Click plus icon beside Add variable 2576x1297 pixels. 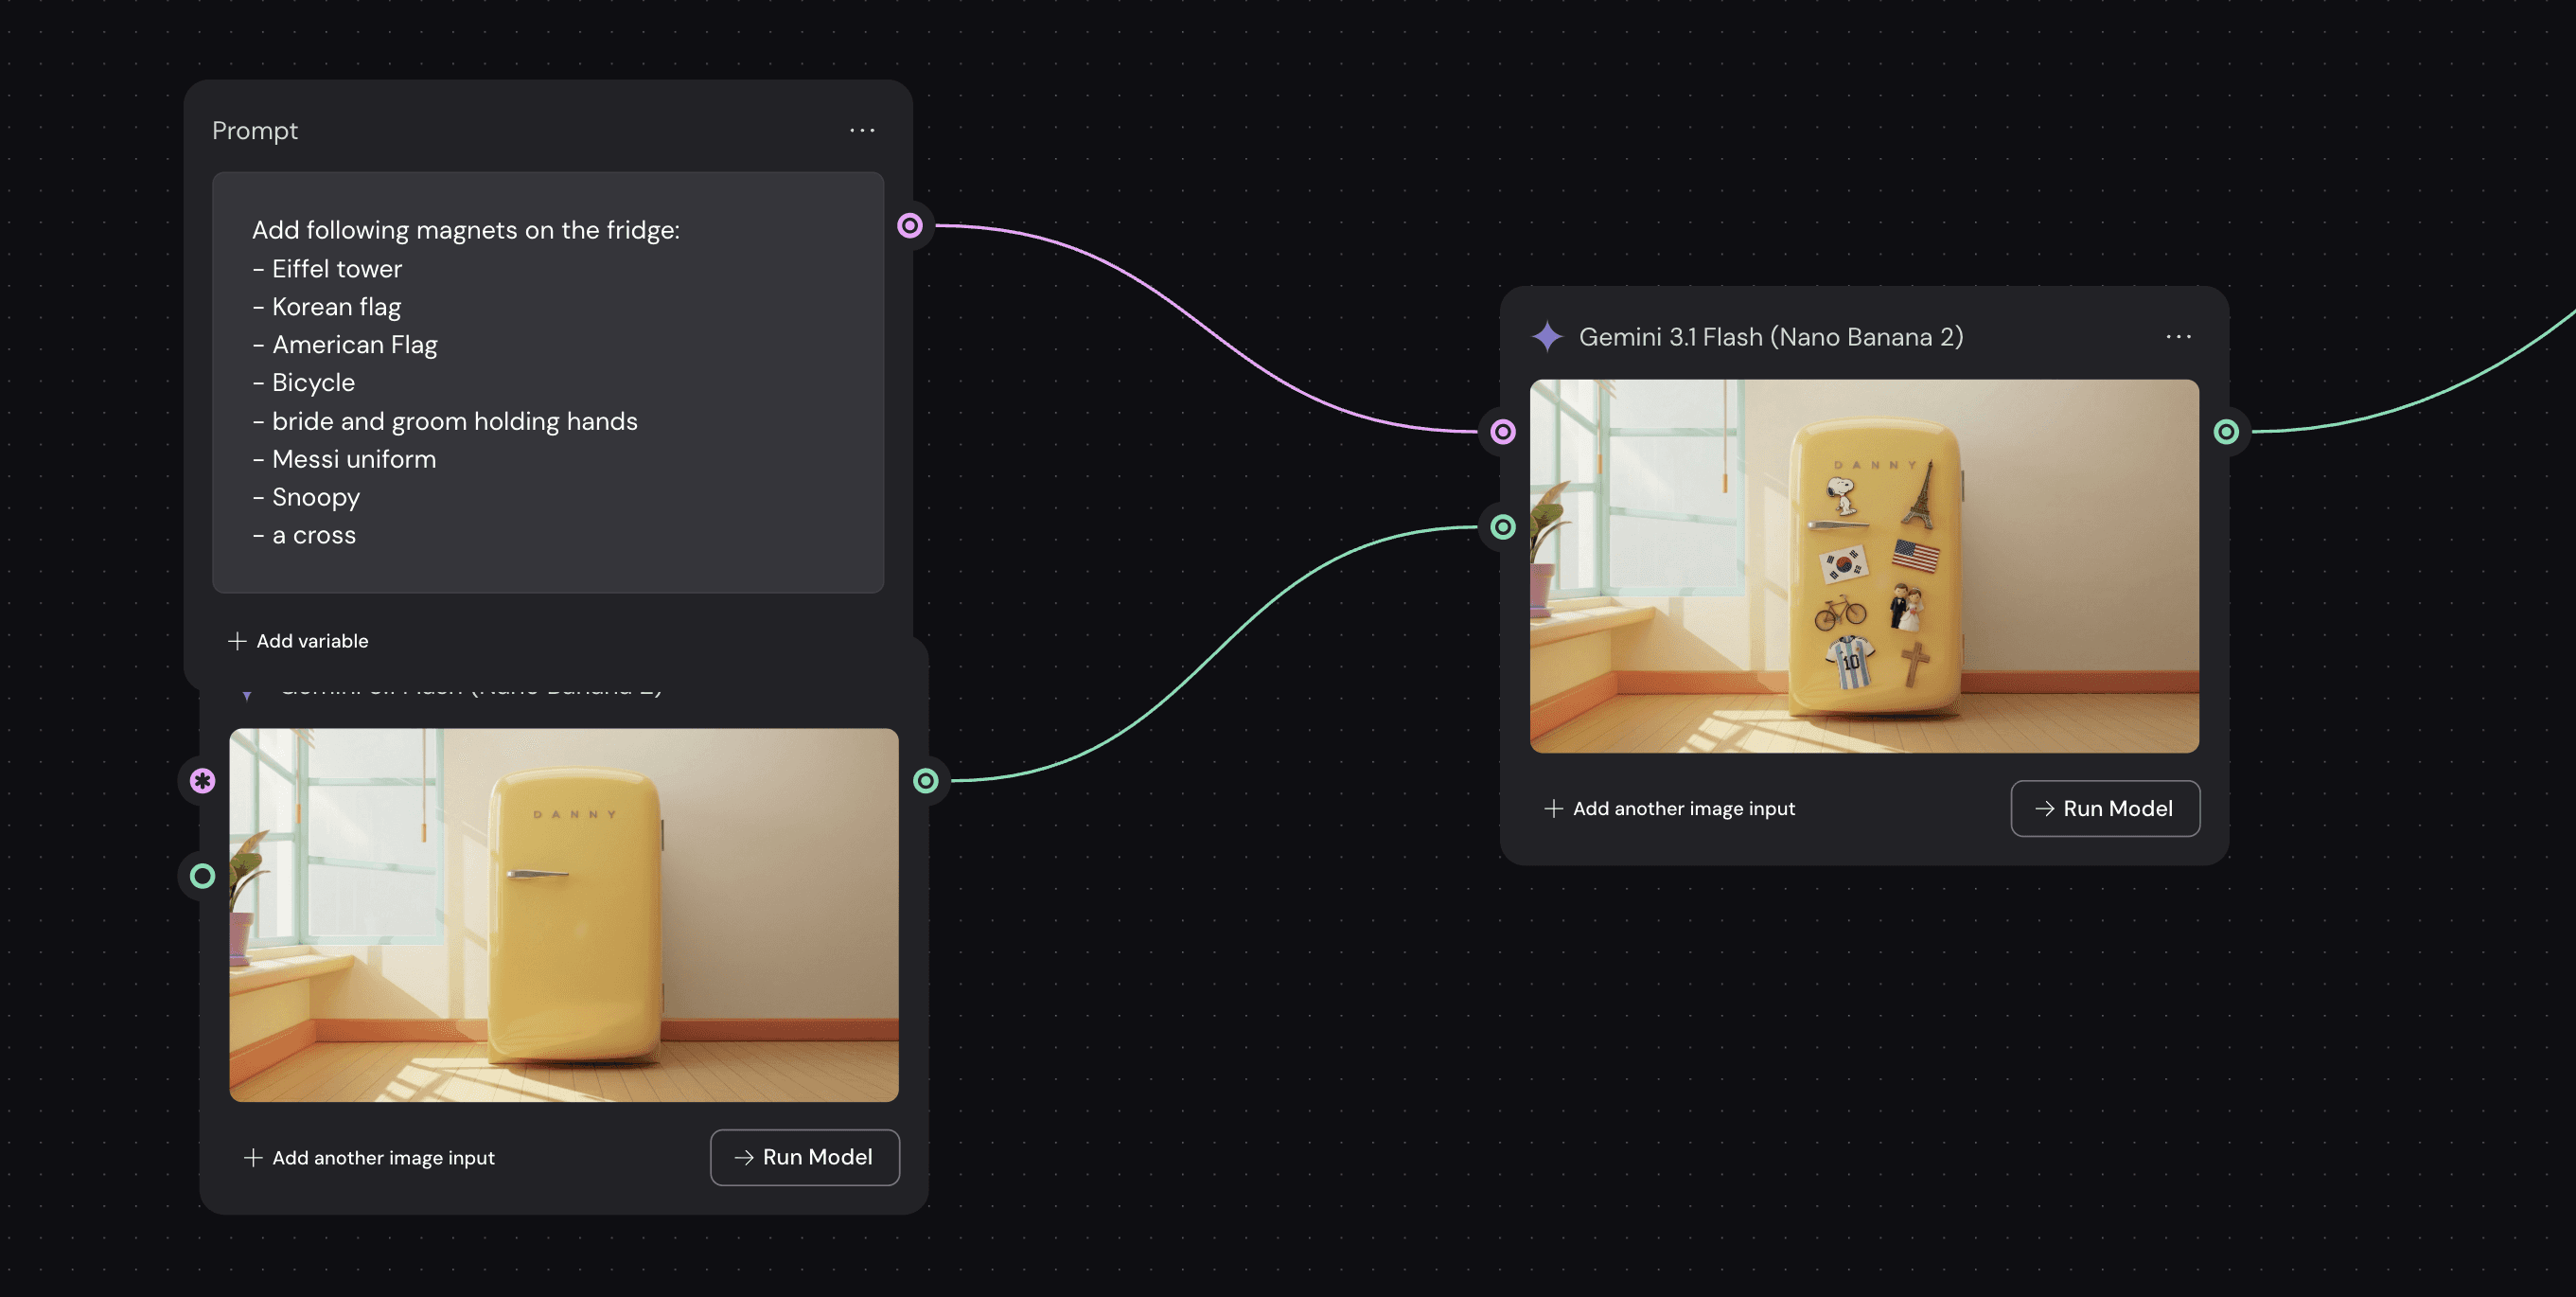tap(237, 641)
